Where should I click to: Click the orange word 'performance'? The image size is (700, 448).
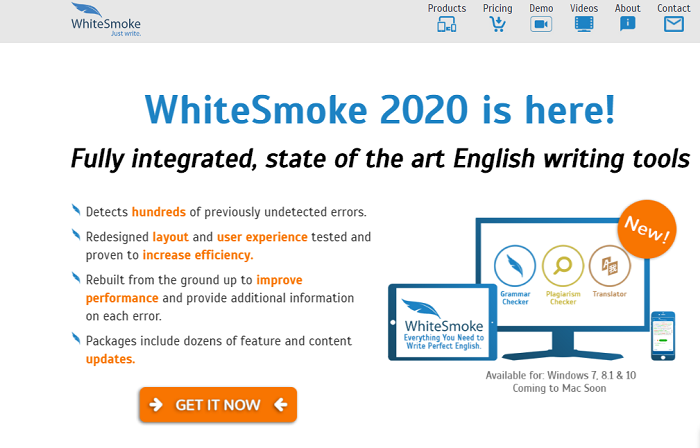coord(122,298)
